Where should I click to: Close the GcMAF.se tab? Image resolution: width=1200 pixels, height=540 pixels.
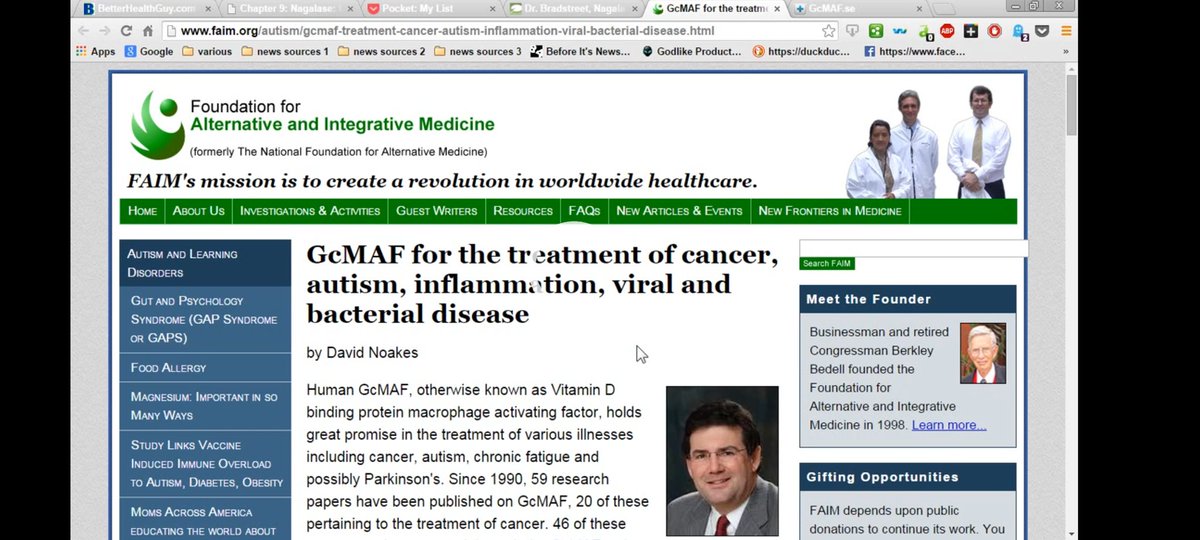click(x=917, y=9)
